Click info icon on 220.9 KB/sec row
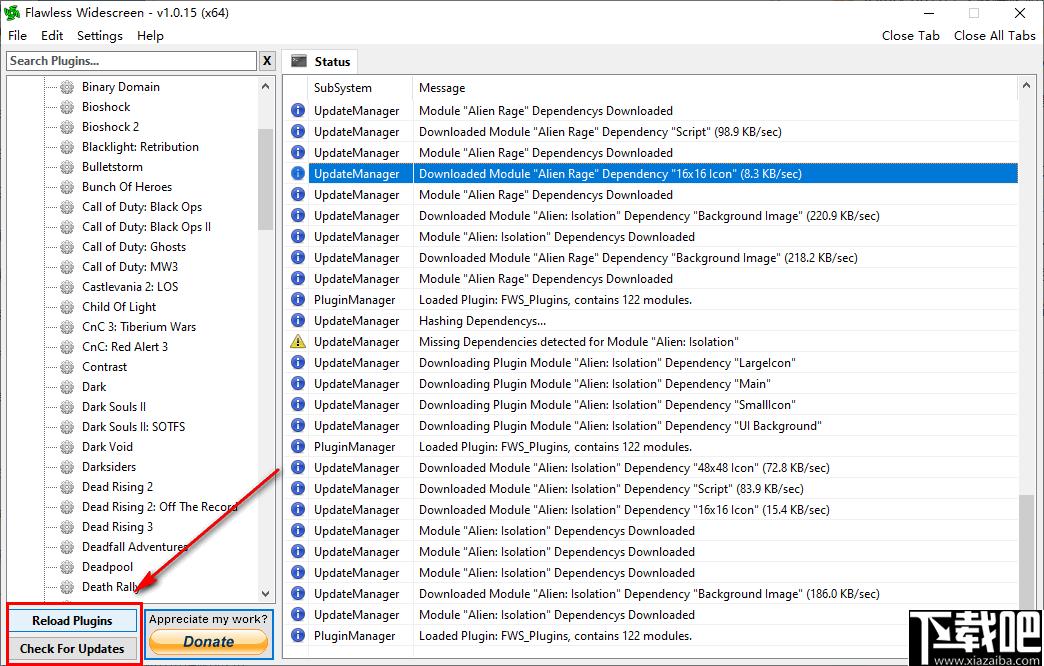1044x666 pixels. pyautogui.click(x=298, y=215)
